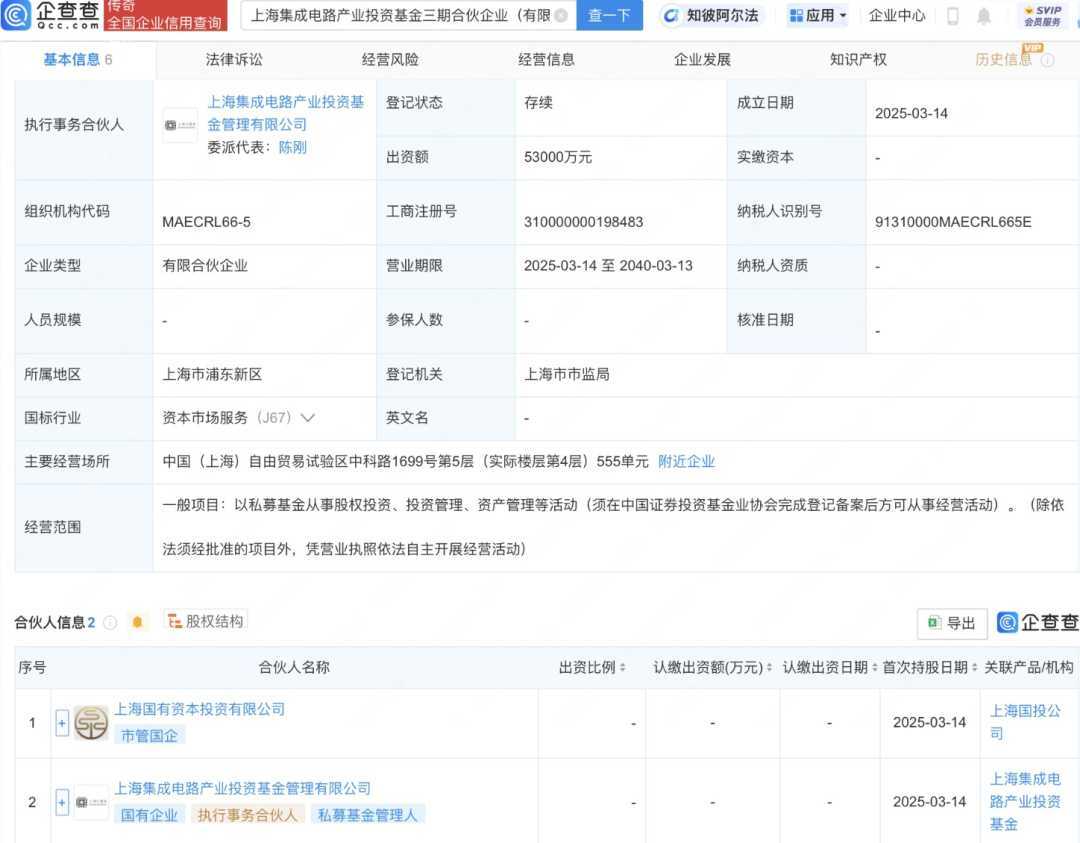
Task: Click the SVIP member service icon
Action: point(1042,16)
